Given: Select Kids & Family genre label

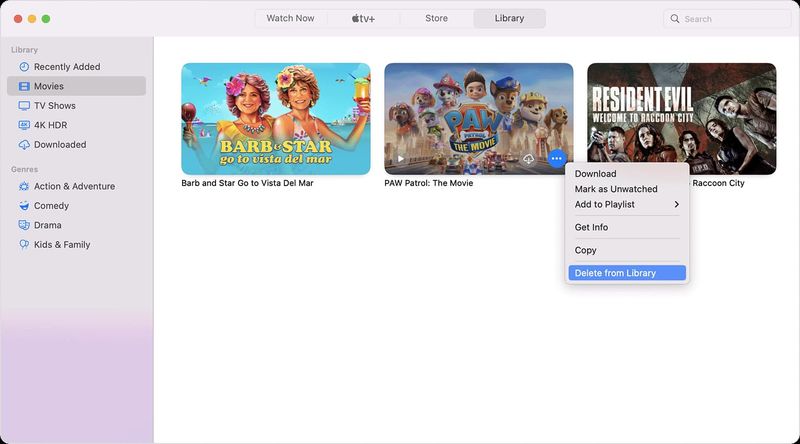Looking at the screenshot, I should point(62,244).
